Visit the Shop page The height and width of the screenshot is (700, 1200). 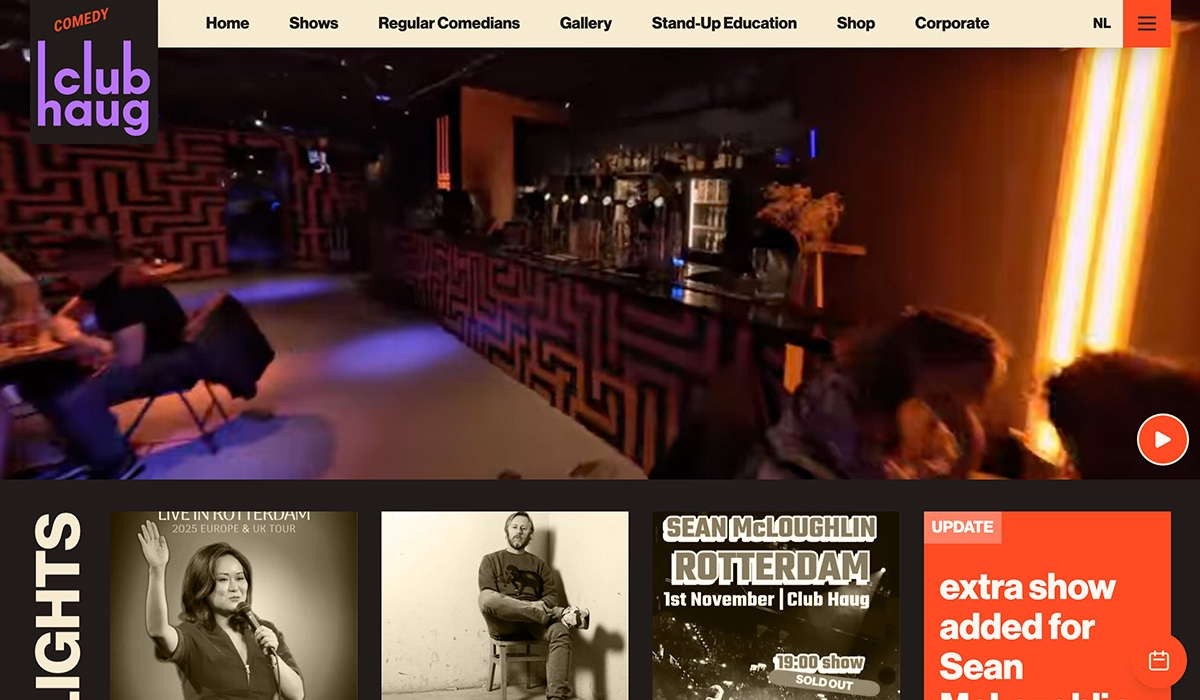pyautogui.click(x=855, y=23)
